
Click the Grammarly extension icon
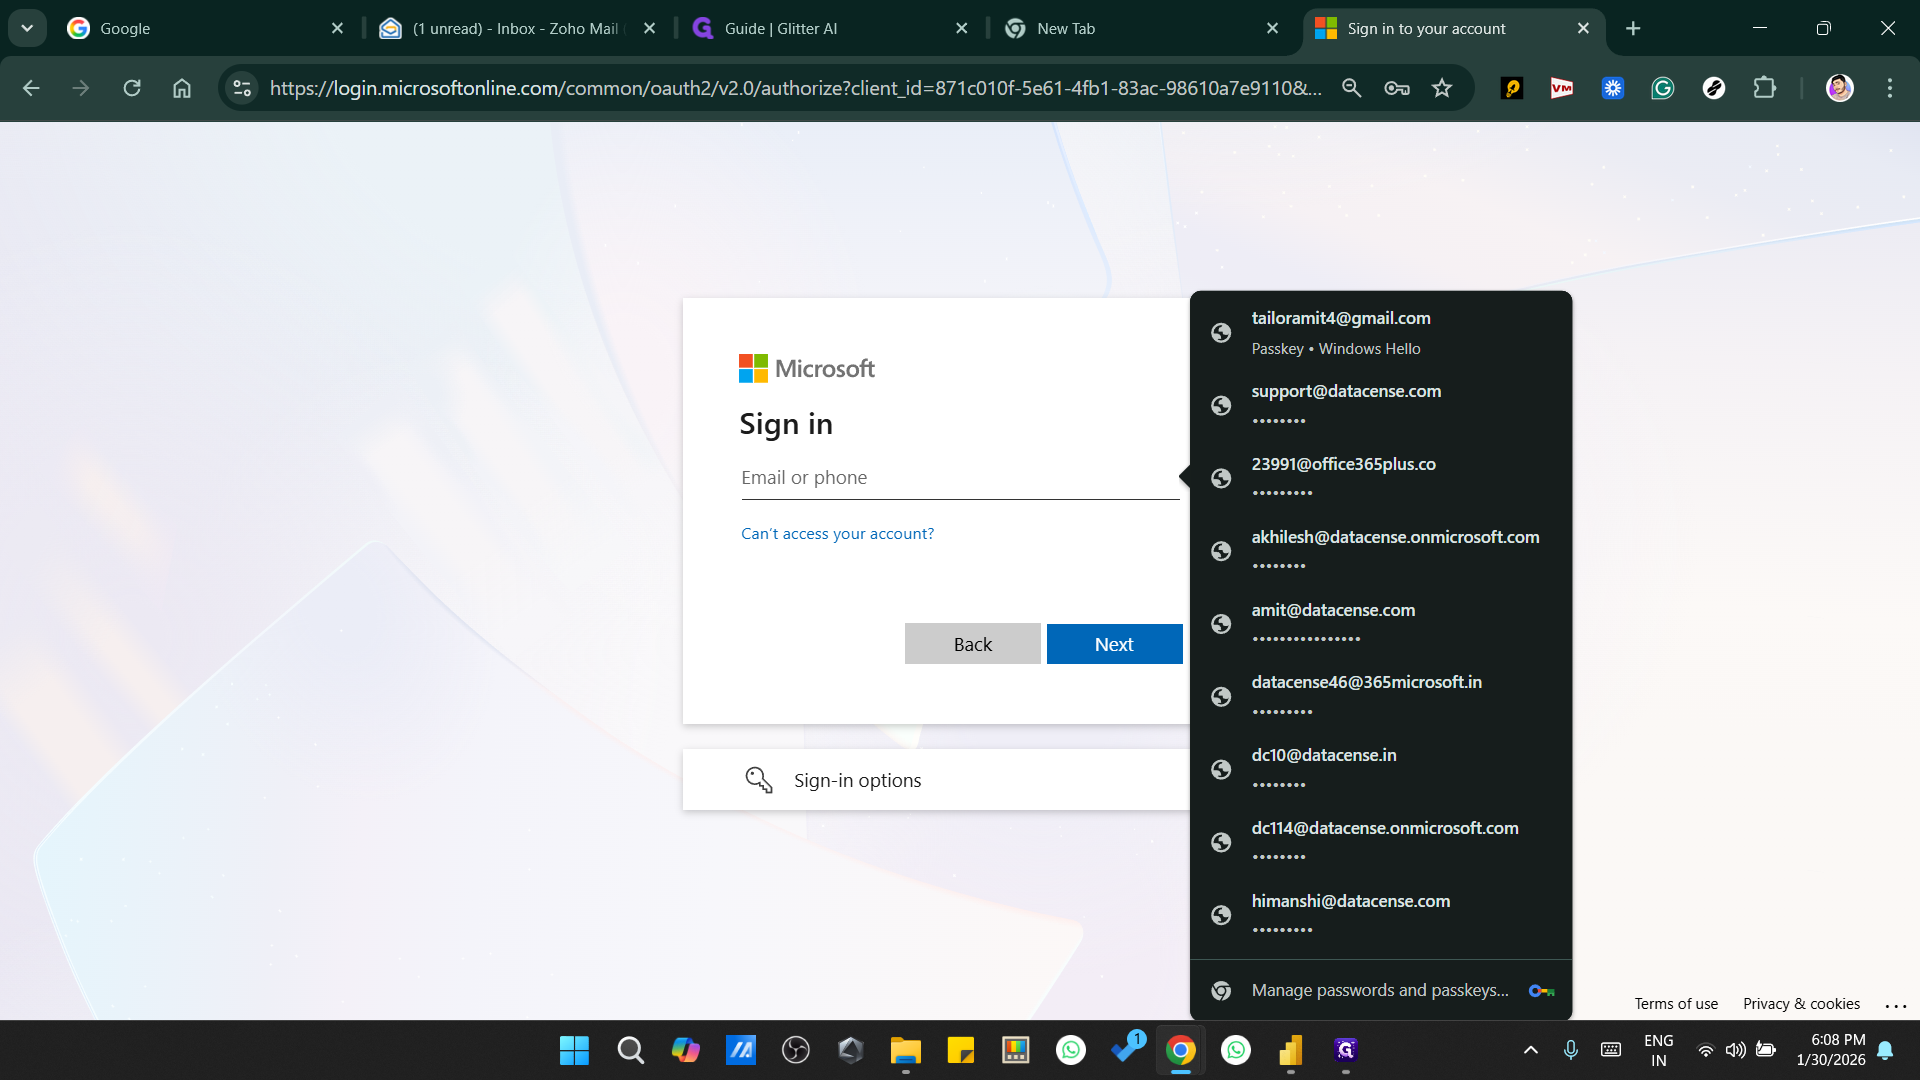click(1662, 88)
